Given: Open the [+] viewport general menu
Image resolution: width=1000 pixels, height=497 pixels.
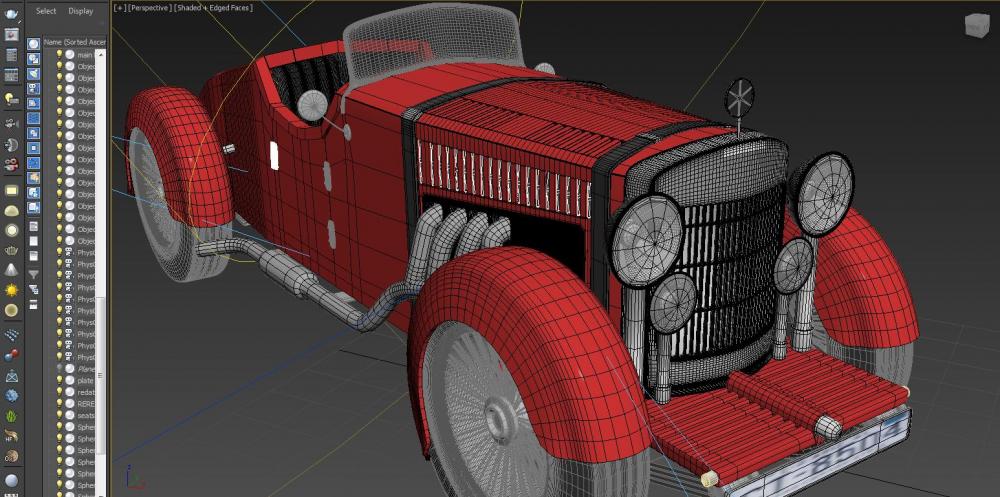Looking at the screenshot, I should (119, 8).
